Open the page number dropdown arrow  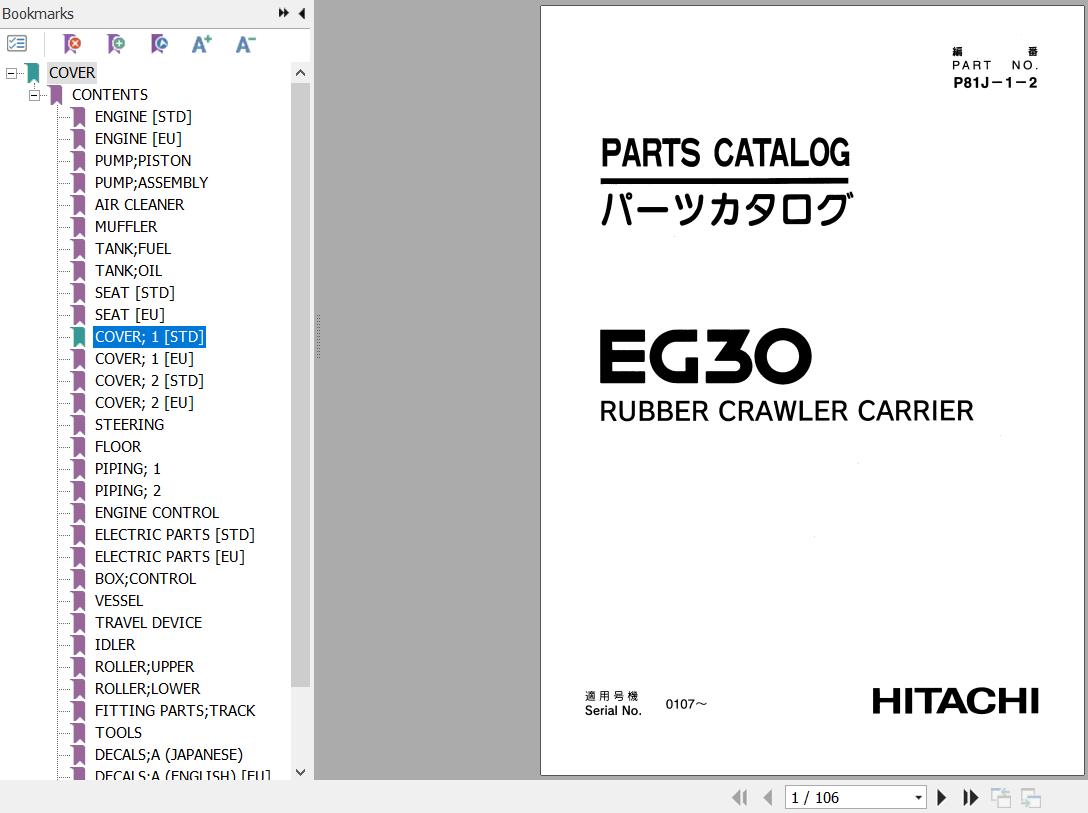918,798
